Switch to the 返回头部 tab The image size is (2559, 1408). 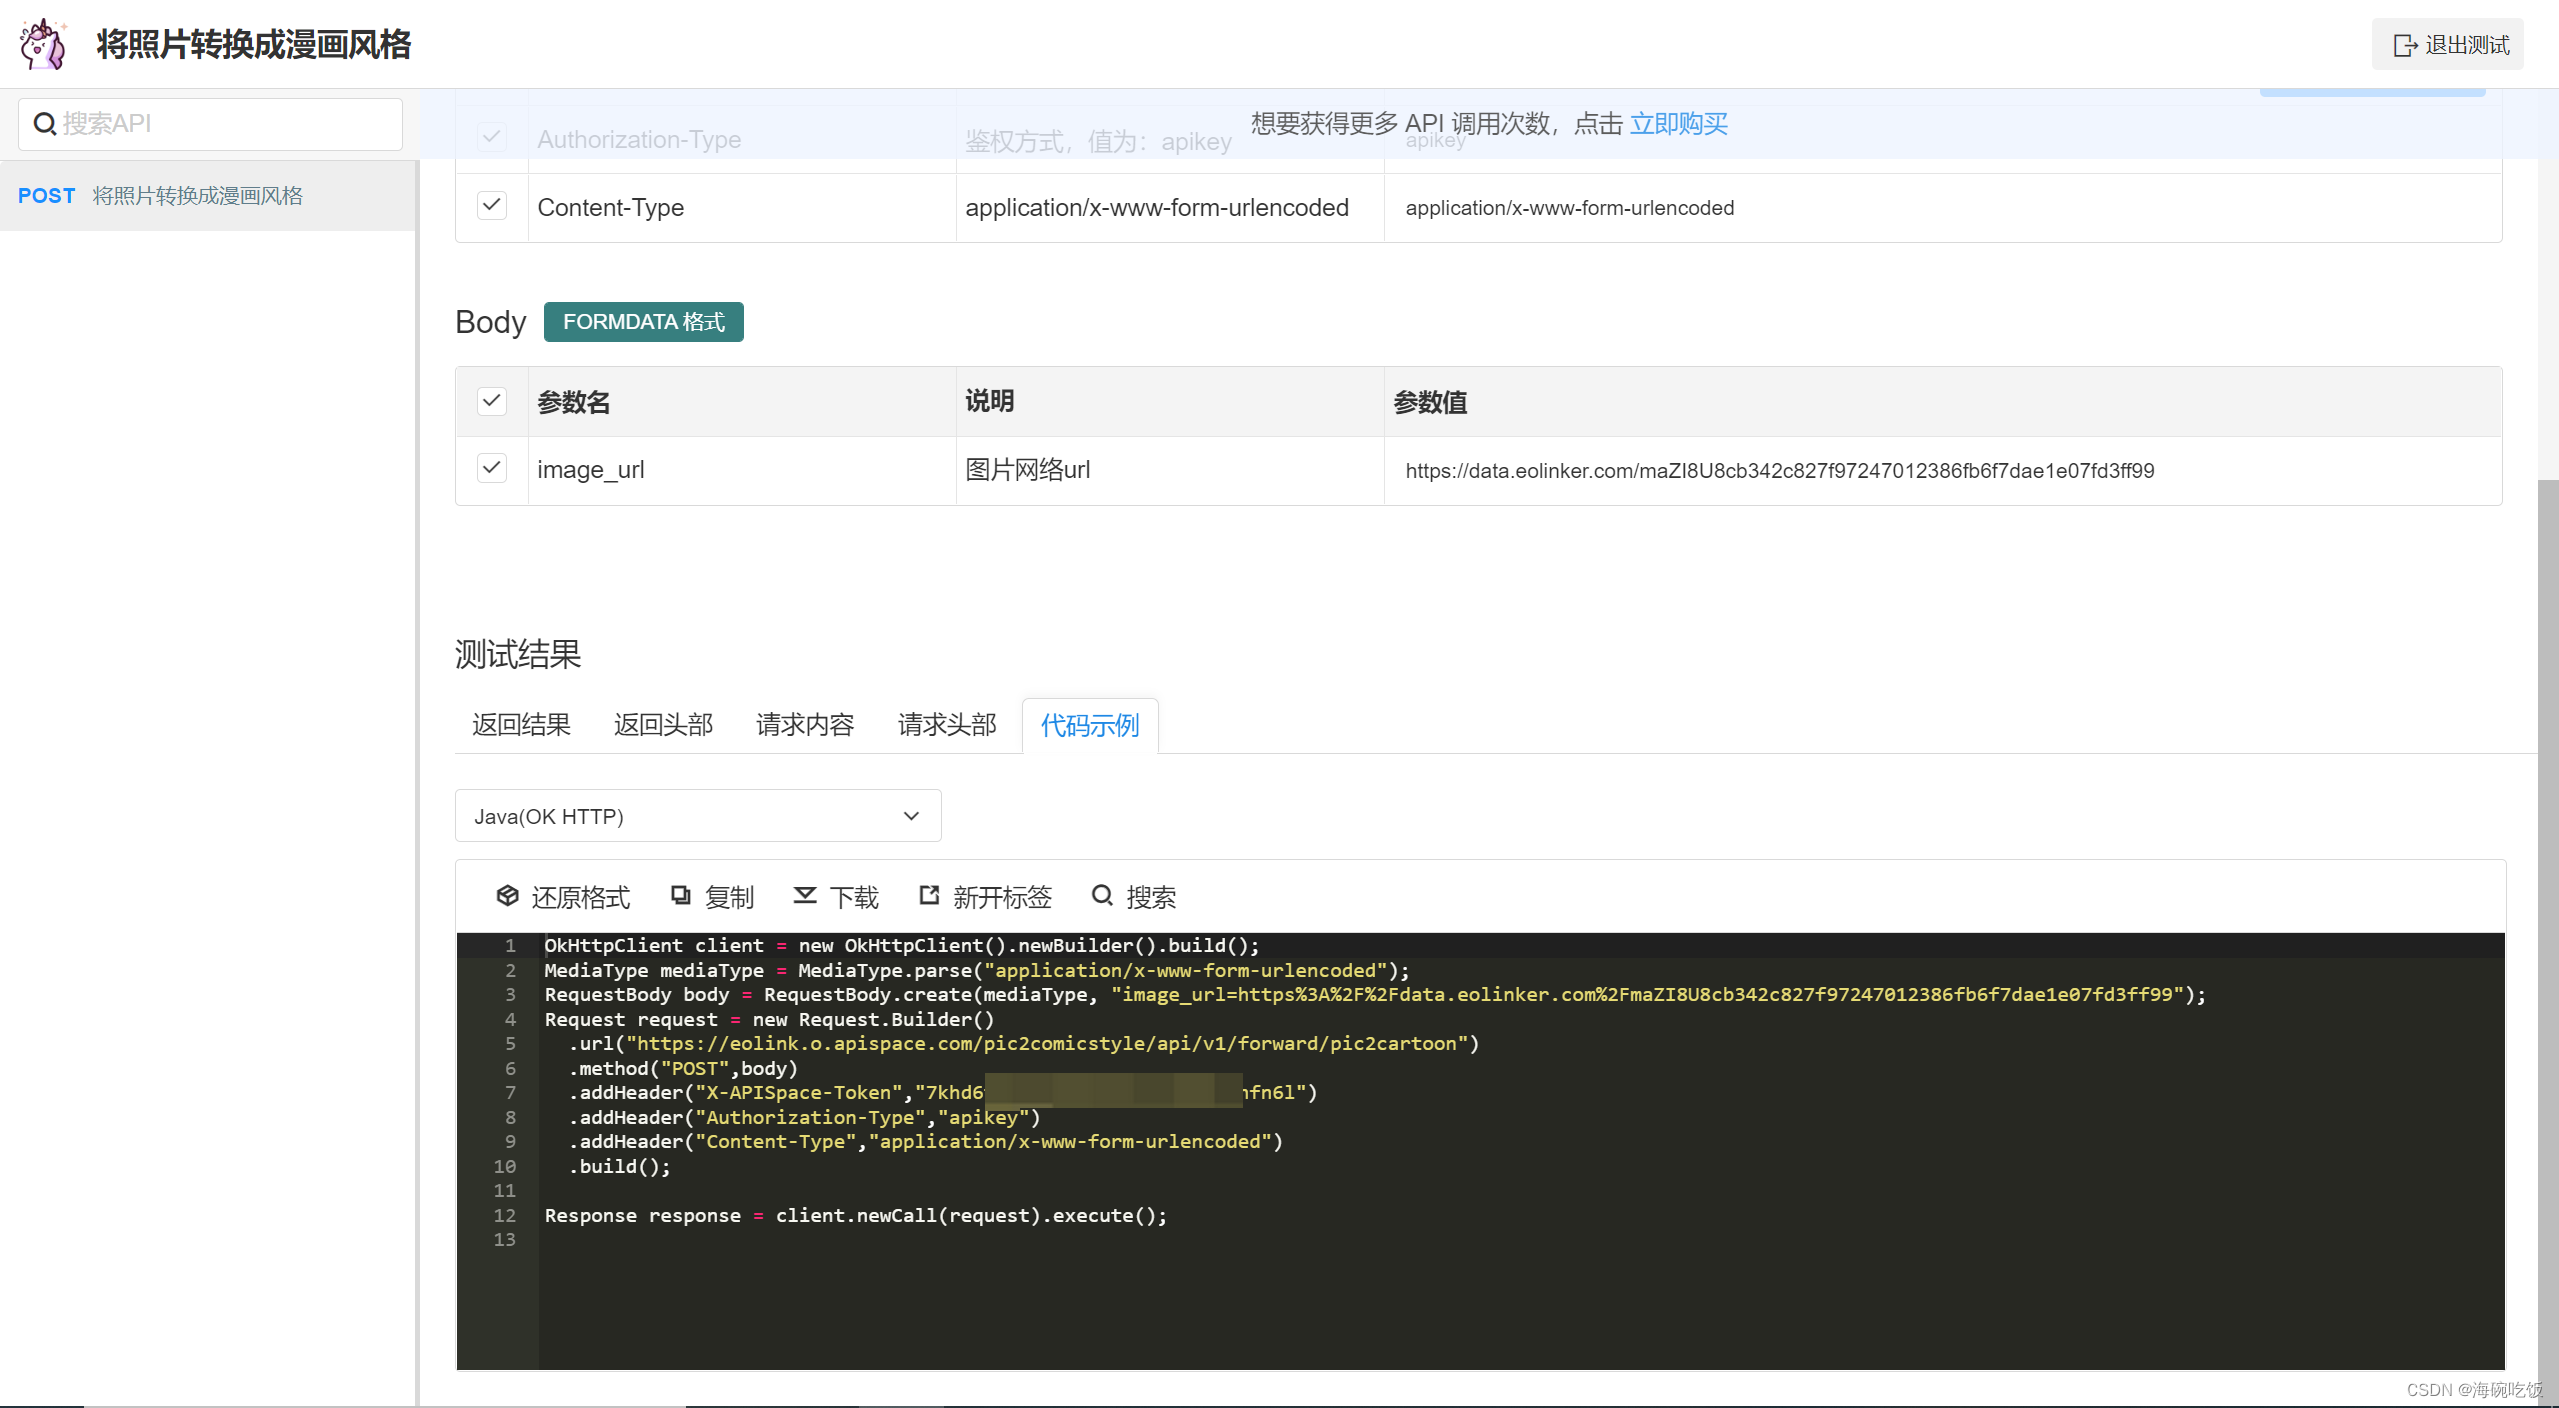click(663, 725)
